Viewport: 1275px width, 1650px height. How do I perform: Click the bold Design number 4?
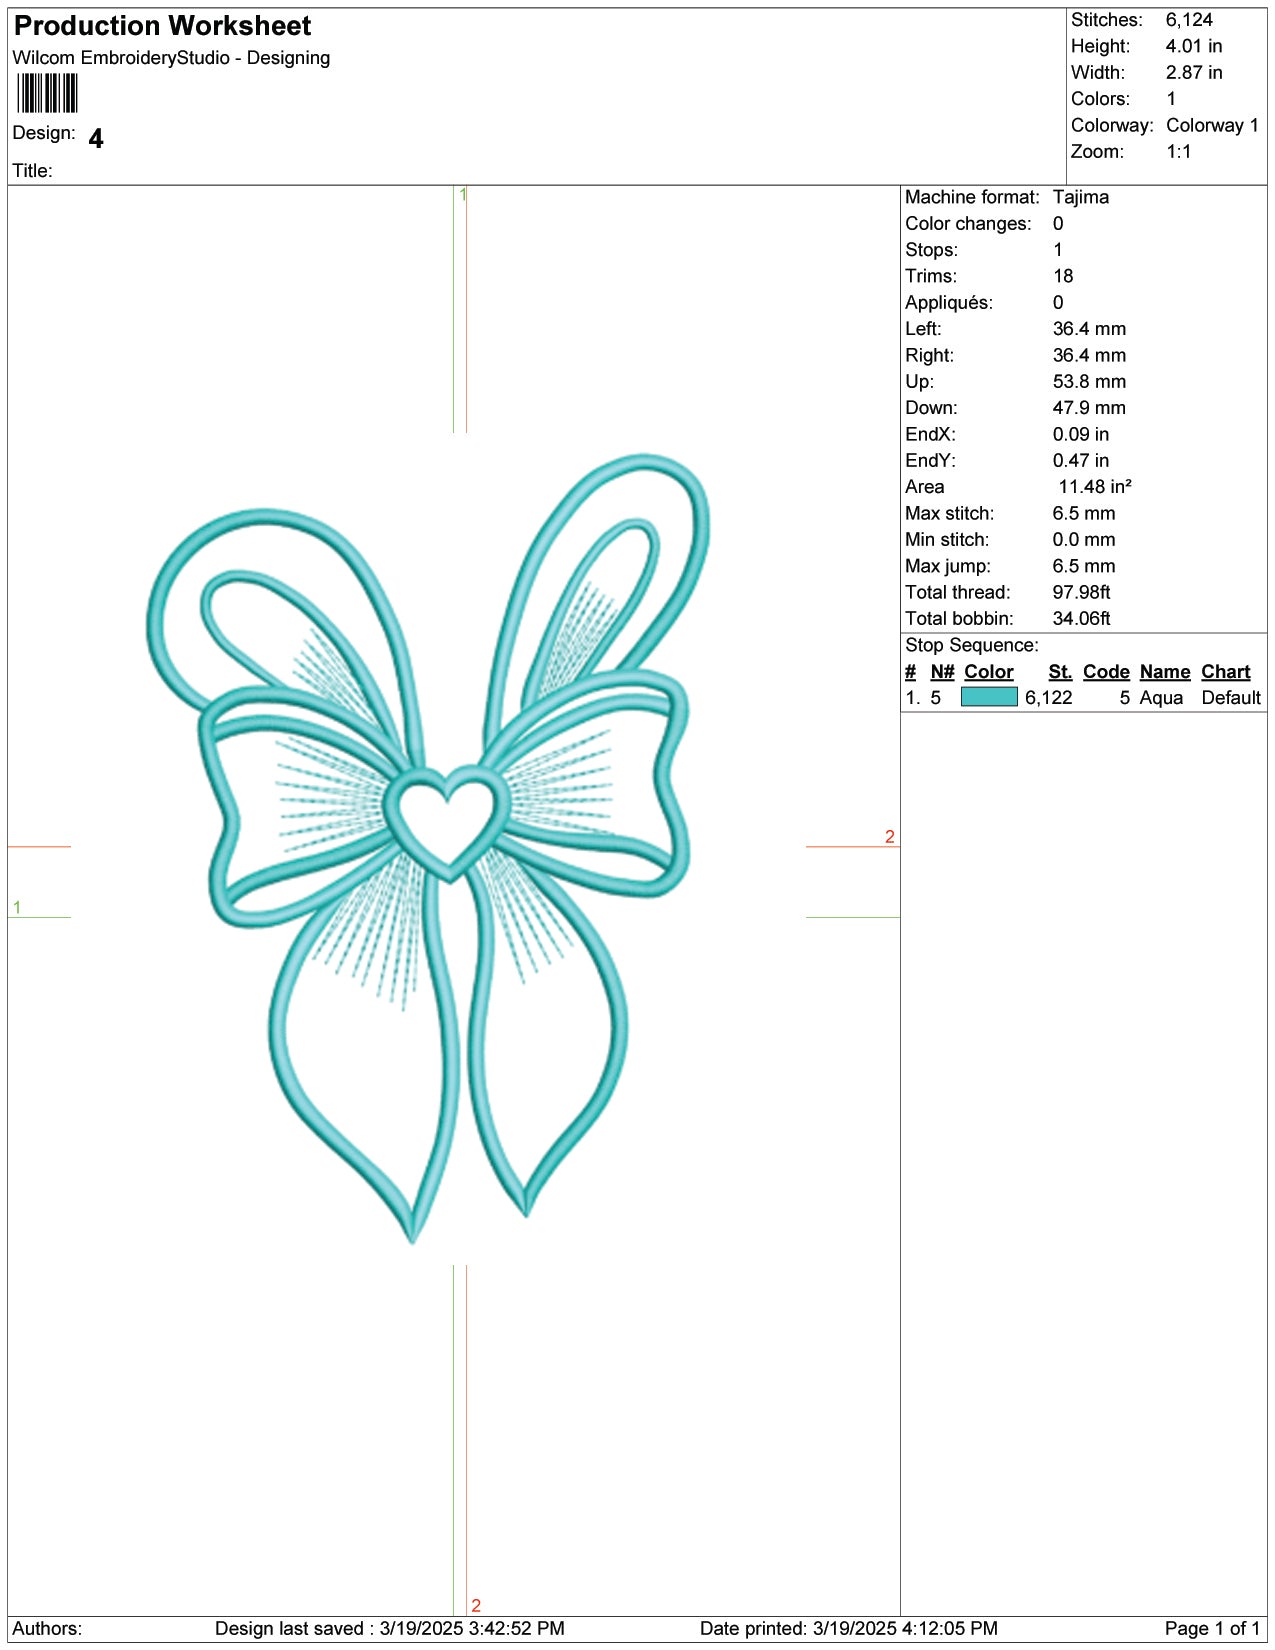(x=96, y=138)
